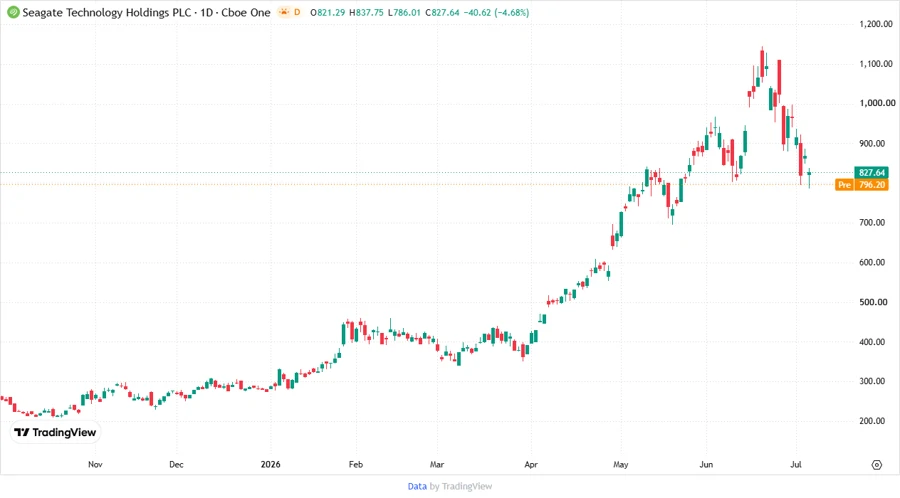Click the Jun label on time axis

(706, 464)
